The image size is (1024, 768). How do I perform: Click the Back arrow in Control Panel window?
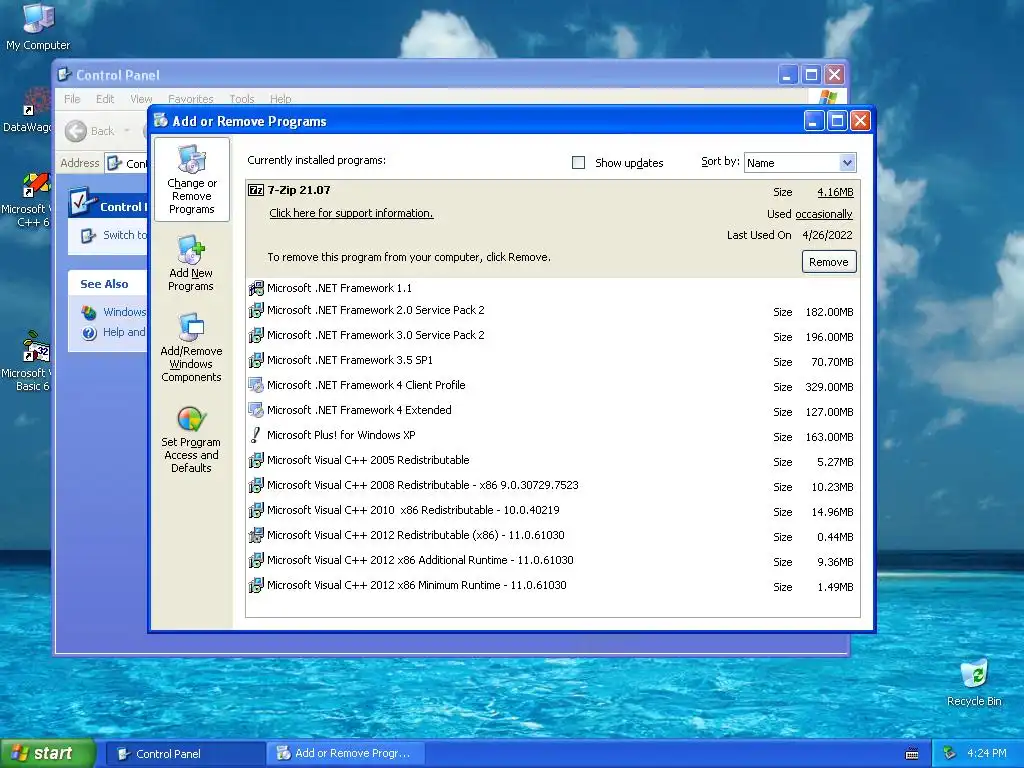[x=76, y=131]
